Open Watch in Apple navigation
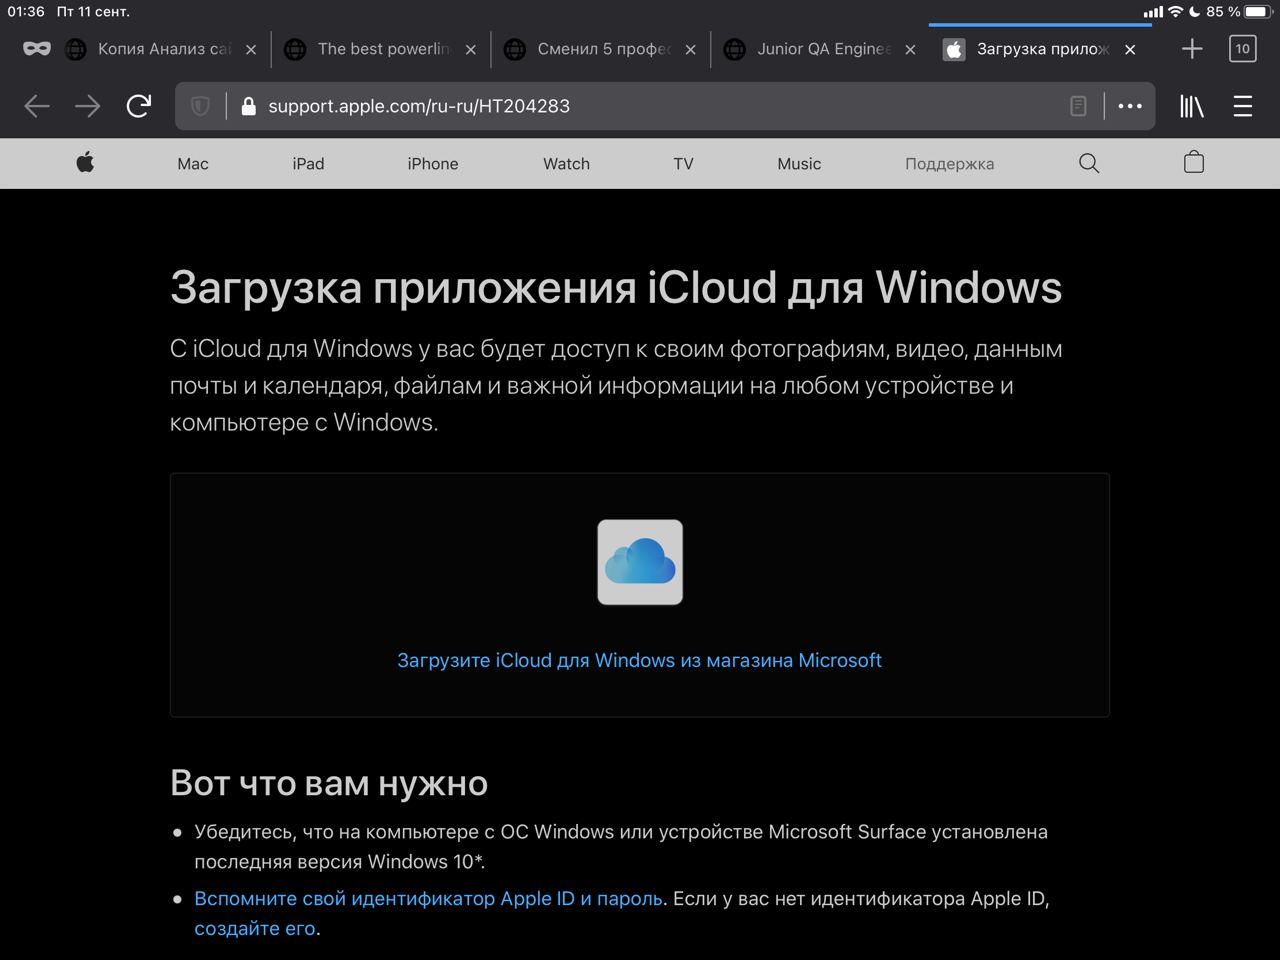The width and height of the screenshot is (1280, 960). coord(567,164)
